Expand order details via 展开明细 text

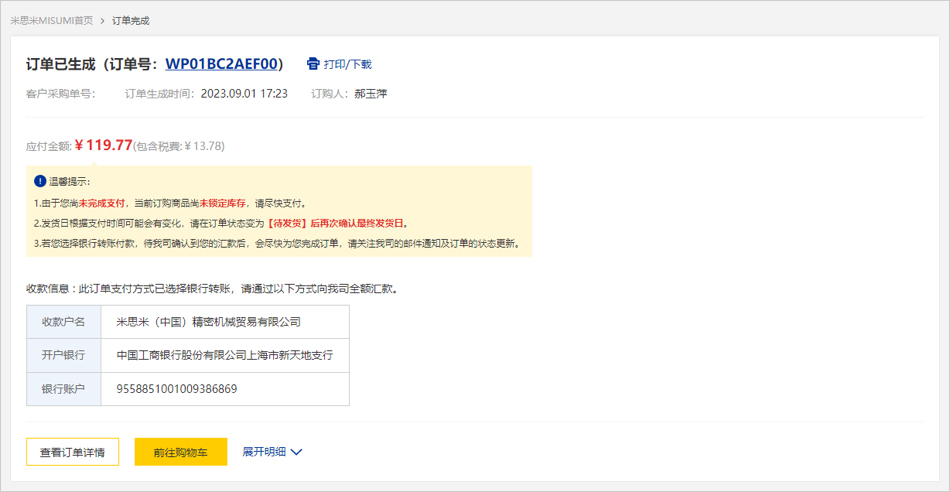click(x=264, y=452)
